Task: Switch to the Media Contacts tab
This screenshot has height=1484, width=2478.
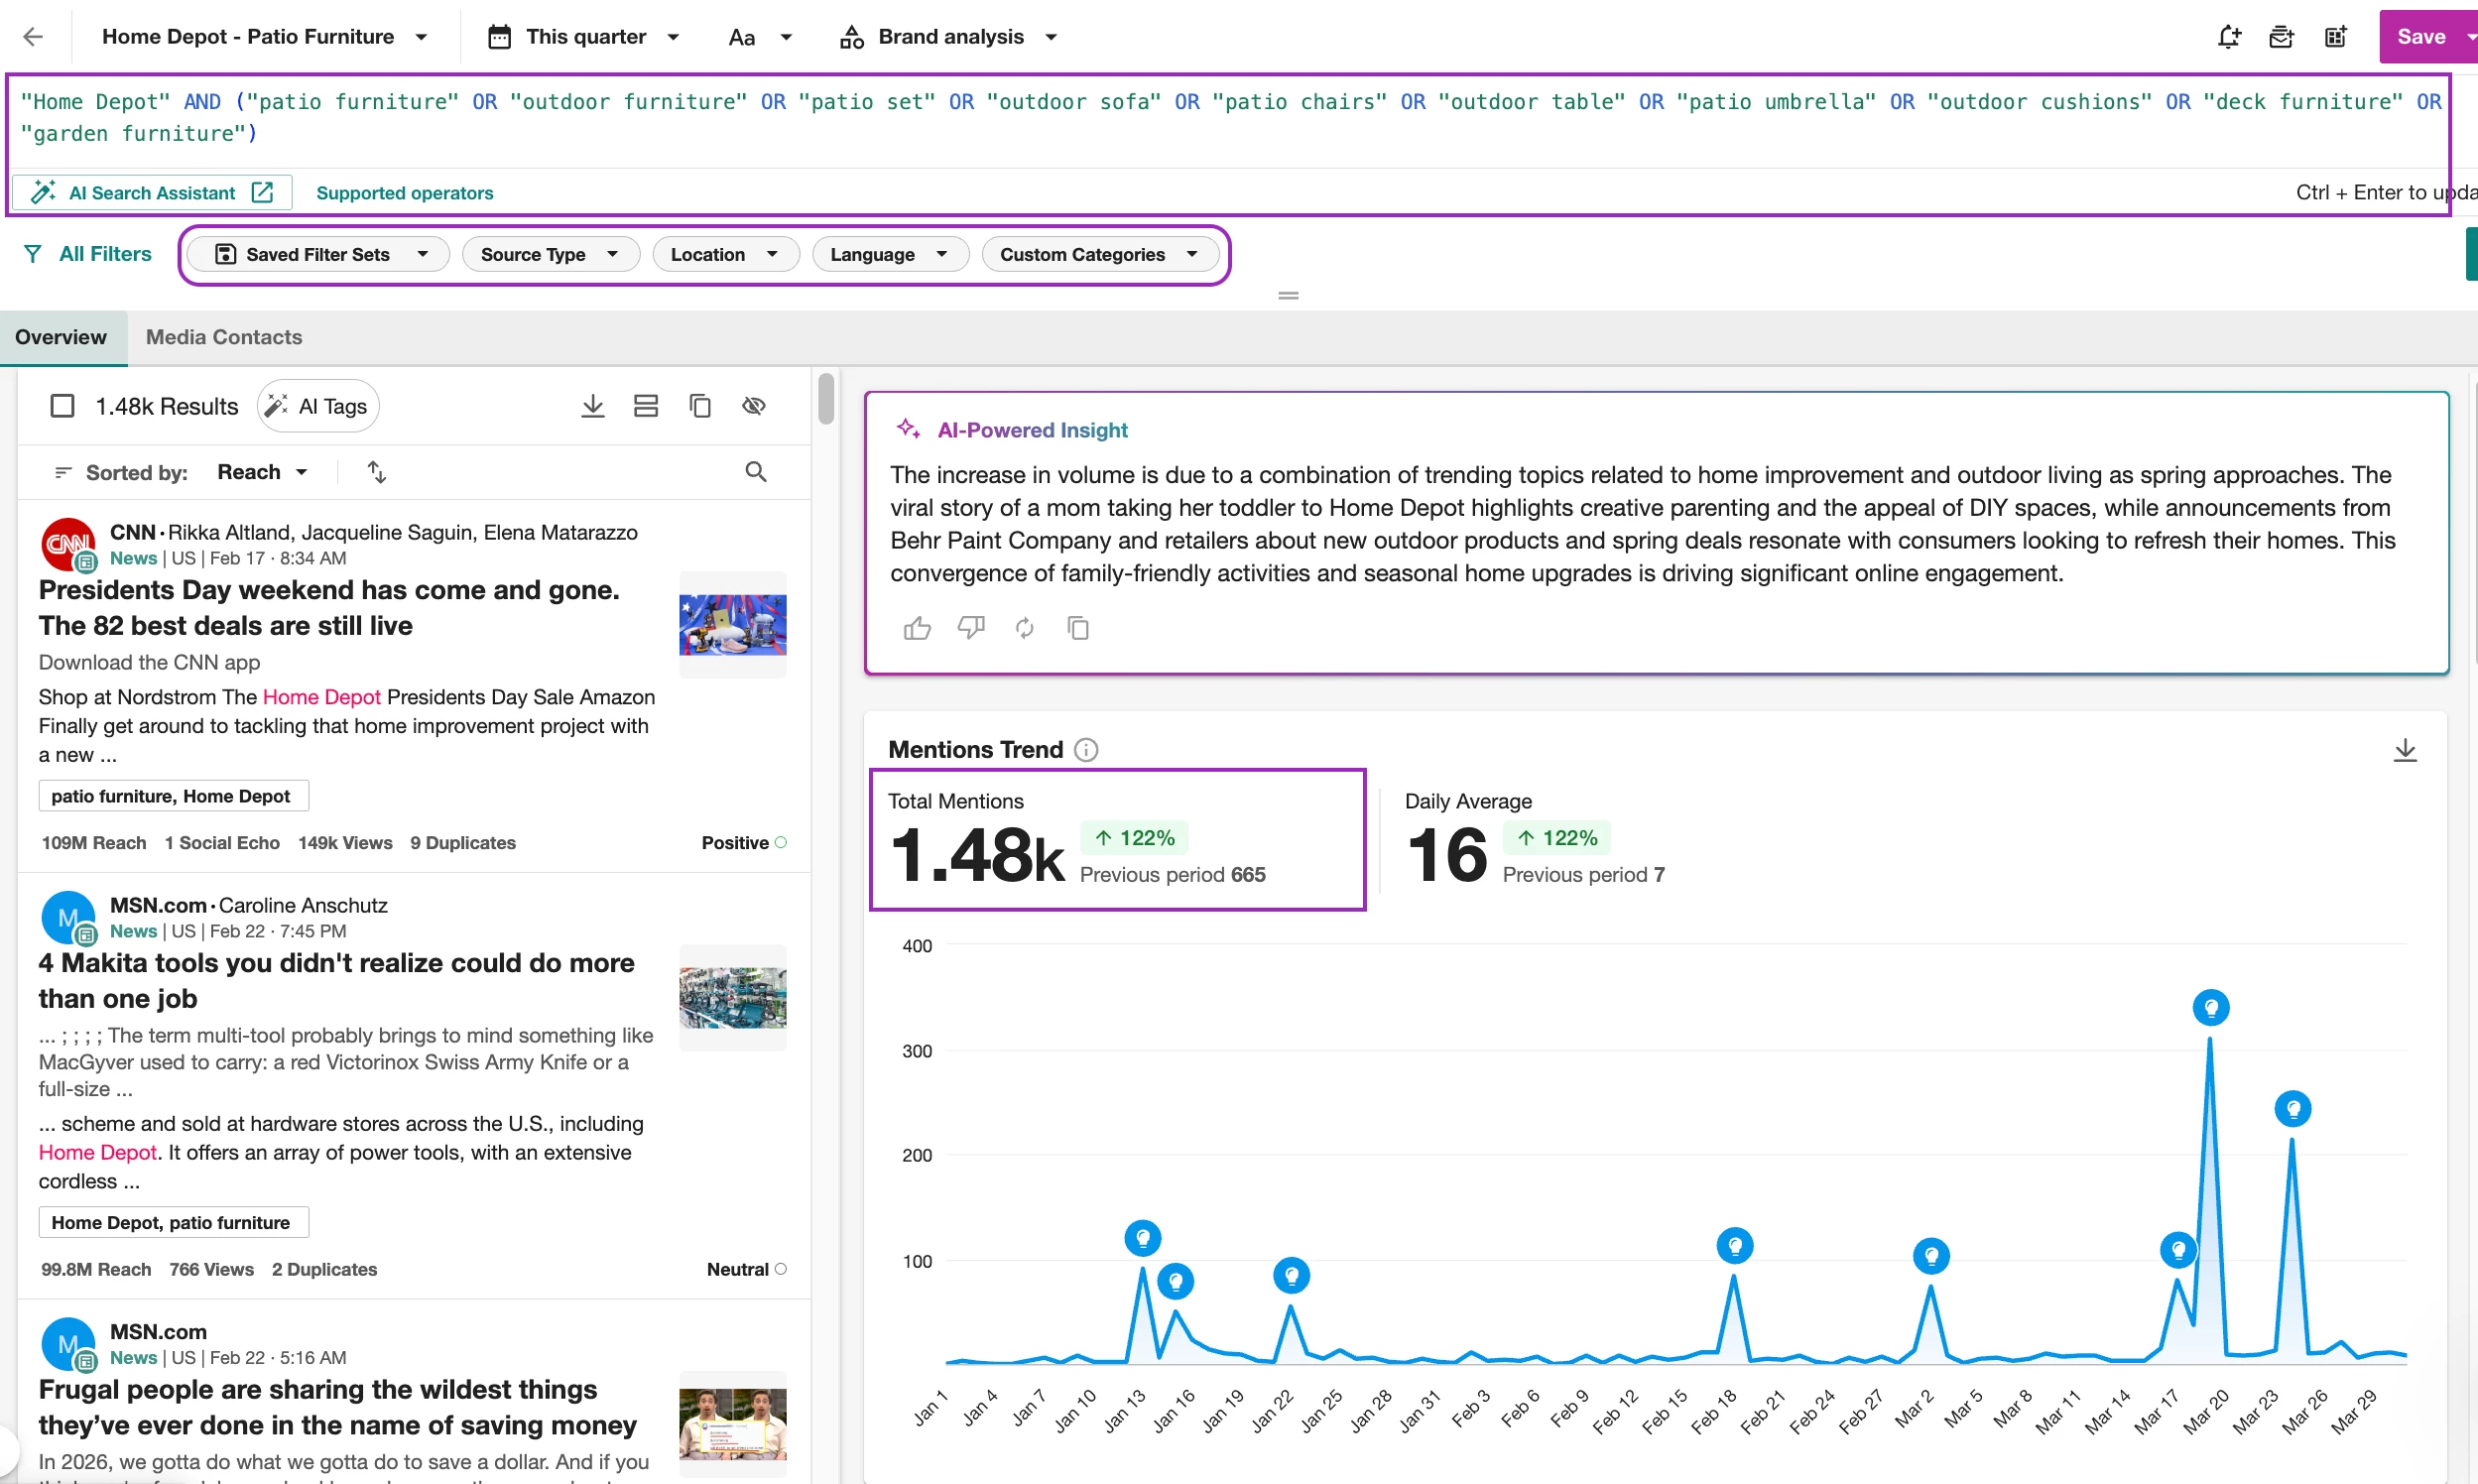Action: [x=224, y=337]
